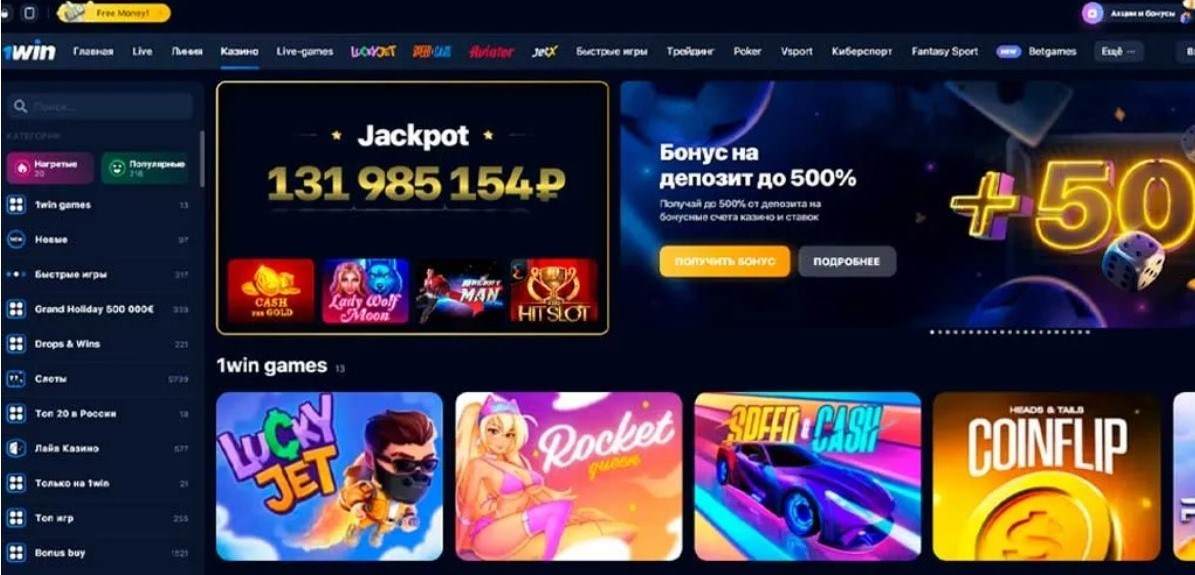1195x575 pixels.
Task: Open the Aviator logo in navigation bar
Action: [492, 52]
